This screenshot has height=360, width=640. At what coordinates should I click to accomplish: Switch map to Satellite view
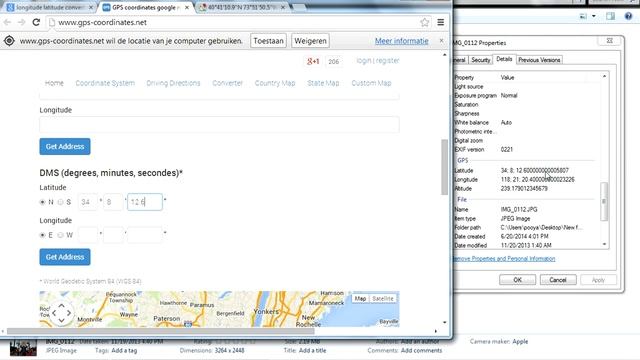382,299
